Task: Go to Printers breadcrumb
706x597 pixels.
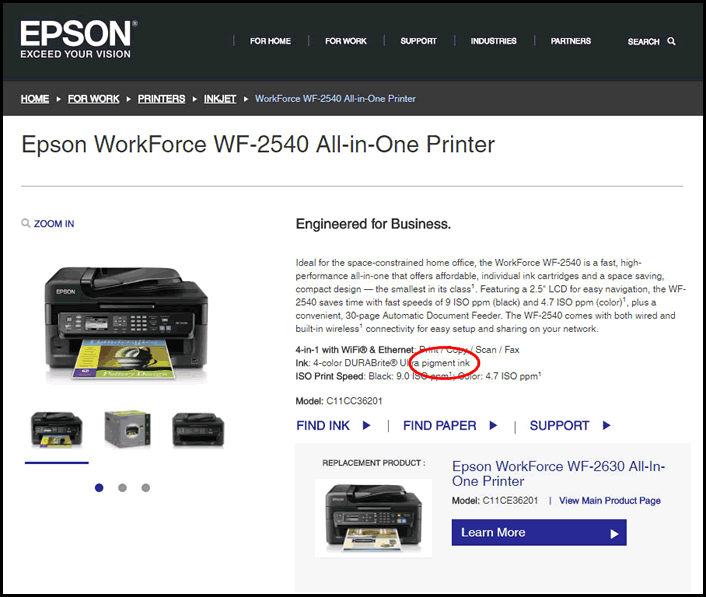Action: click(161, 99)
